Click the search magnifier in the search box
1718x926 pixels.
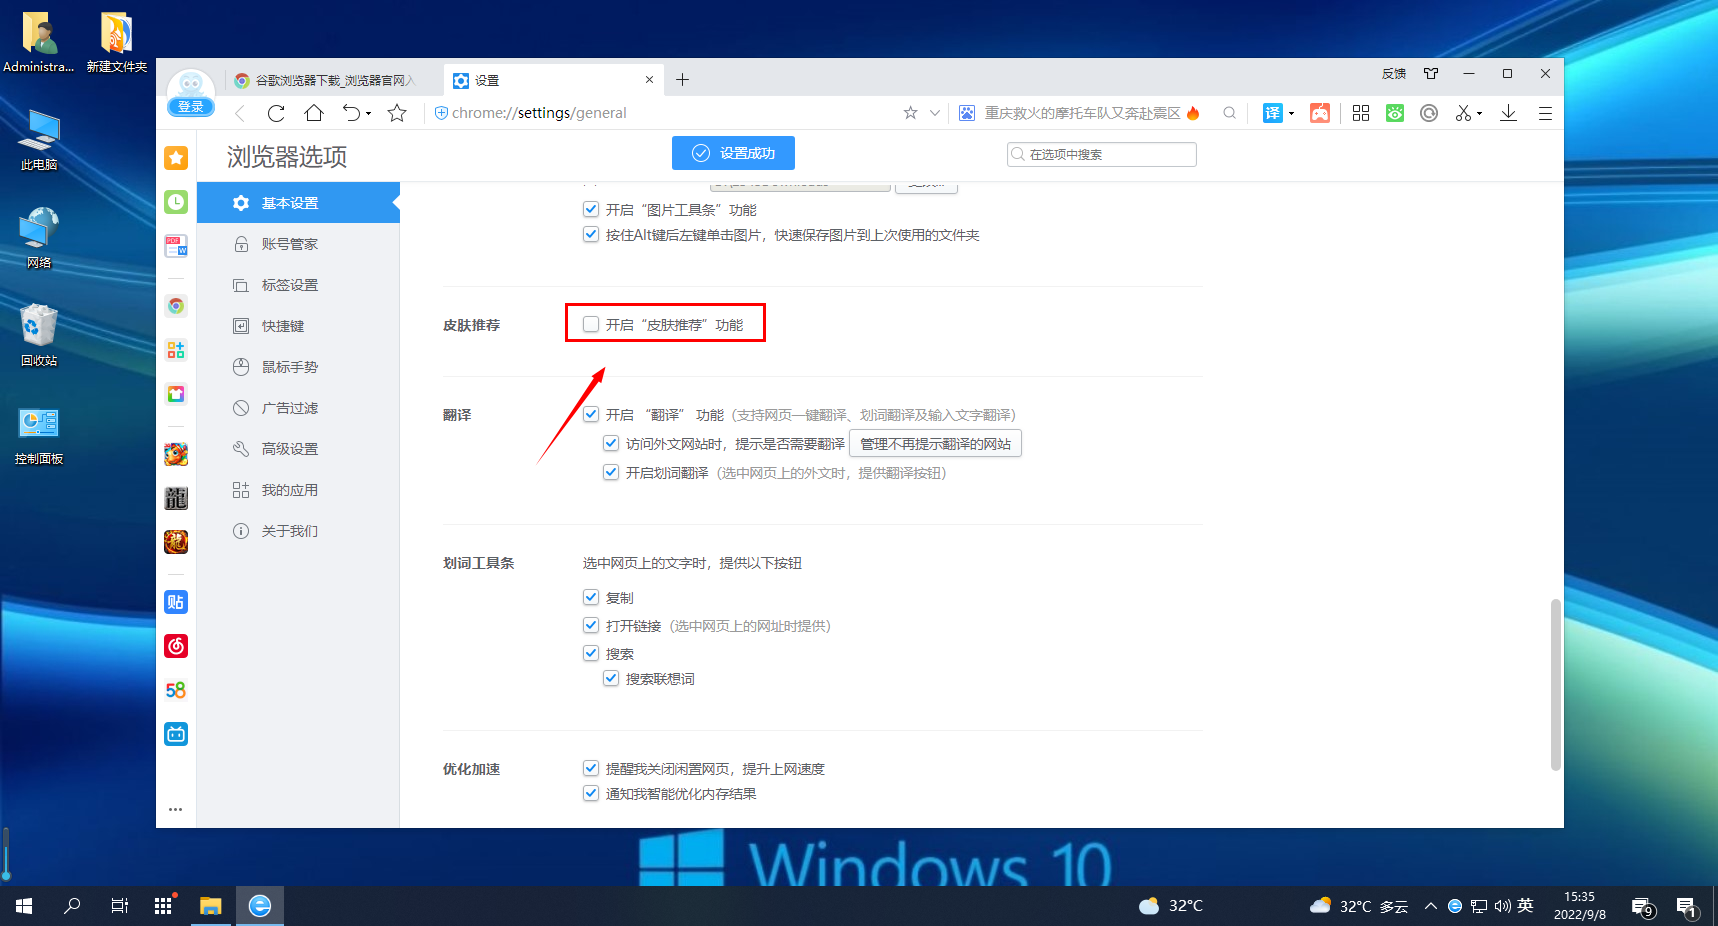click(x=1229, y=113)
